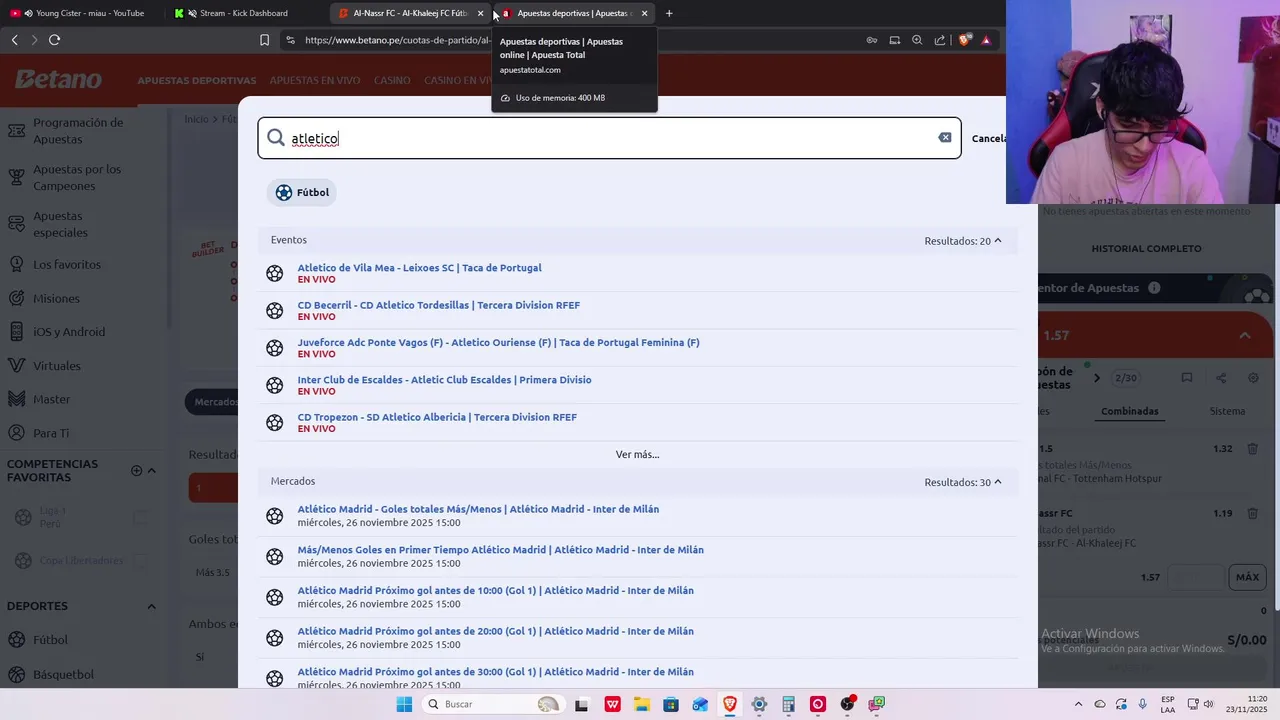The image size is (1280, 720).
Task: Open betslip settings gear
Action: (1253, 378)
